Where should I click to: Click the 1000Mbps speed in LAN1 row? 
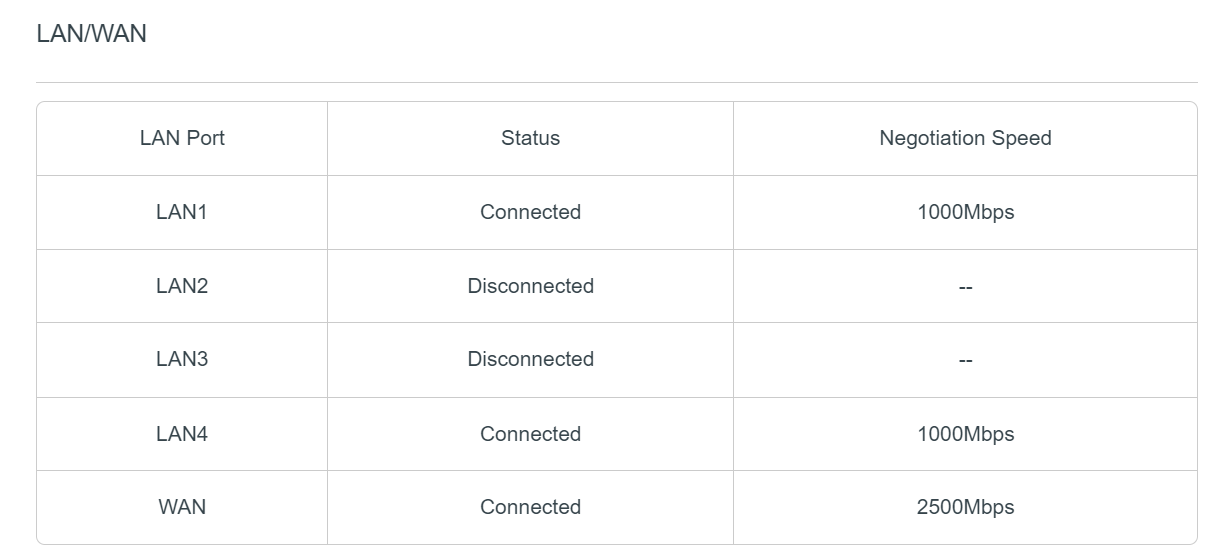[x=965, y=212]
